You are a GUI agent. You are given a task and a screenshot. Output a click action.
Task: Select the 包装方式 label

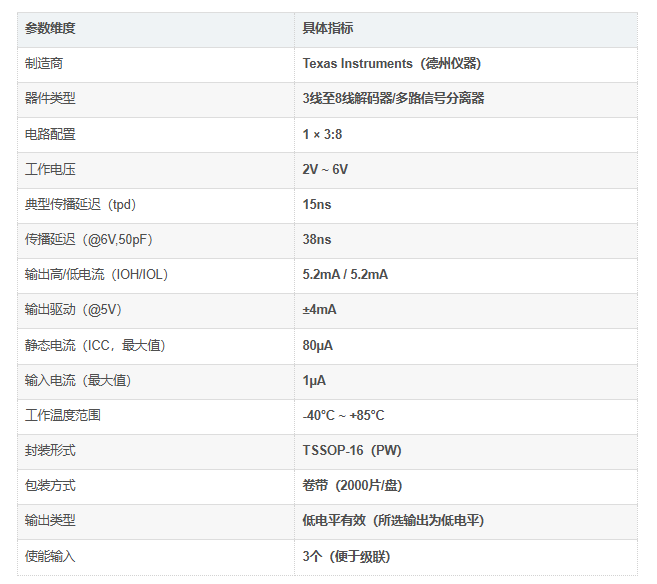[50, 486]
